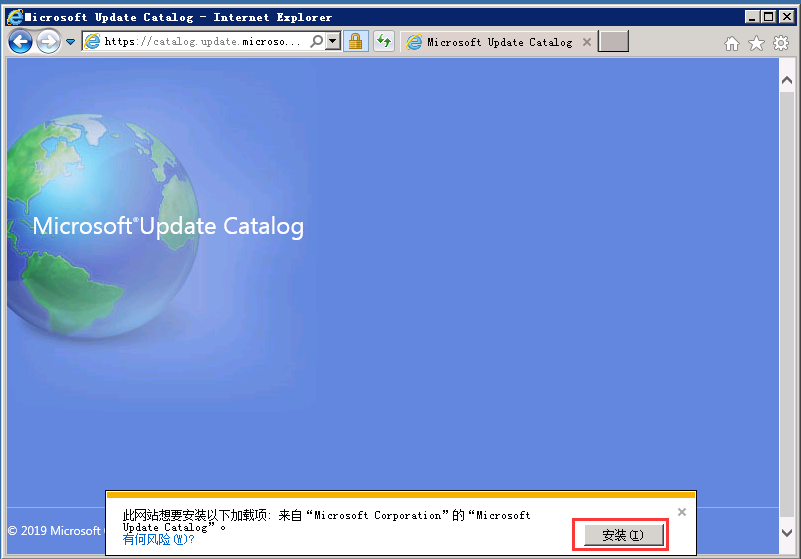Viewport: 801px width, 559px height.
Task: Click the browser Forward arrow button
Action: pos(48,42)
